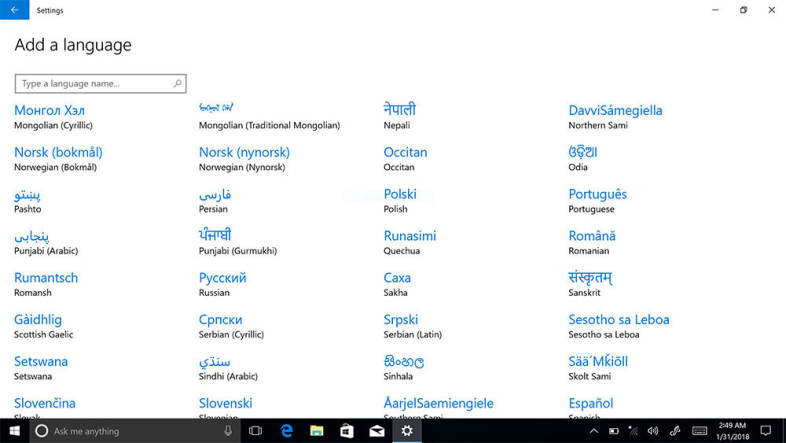Open File Explorer from taskbar
786x443 pixels.
316,431
